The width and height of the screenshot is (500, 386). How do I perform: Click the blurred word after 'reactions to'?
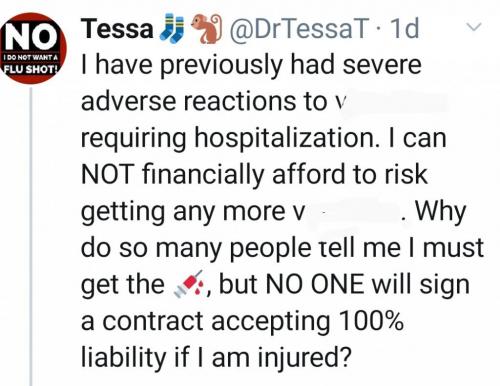[395, 103]
